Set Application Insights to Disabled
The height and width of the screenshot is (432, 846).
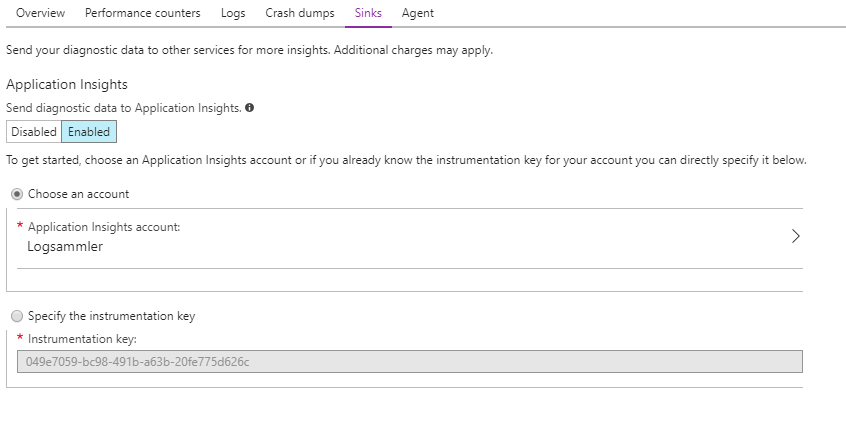tap(34, 132)
